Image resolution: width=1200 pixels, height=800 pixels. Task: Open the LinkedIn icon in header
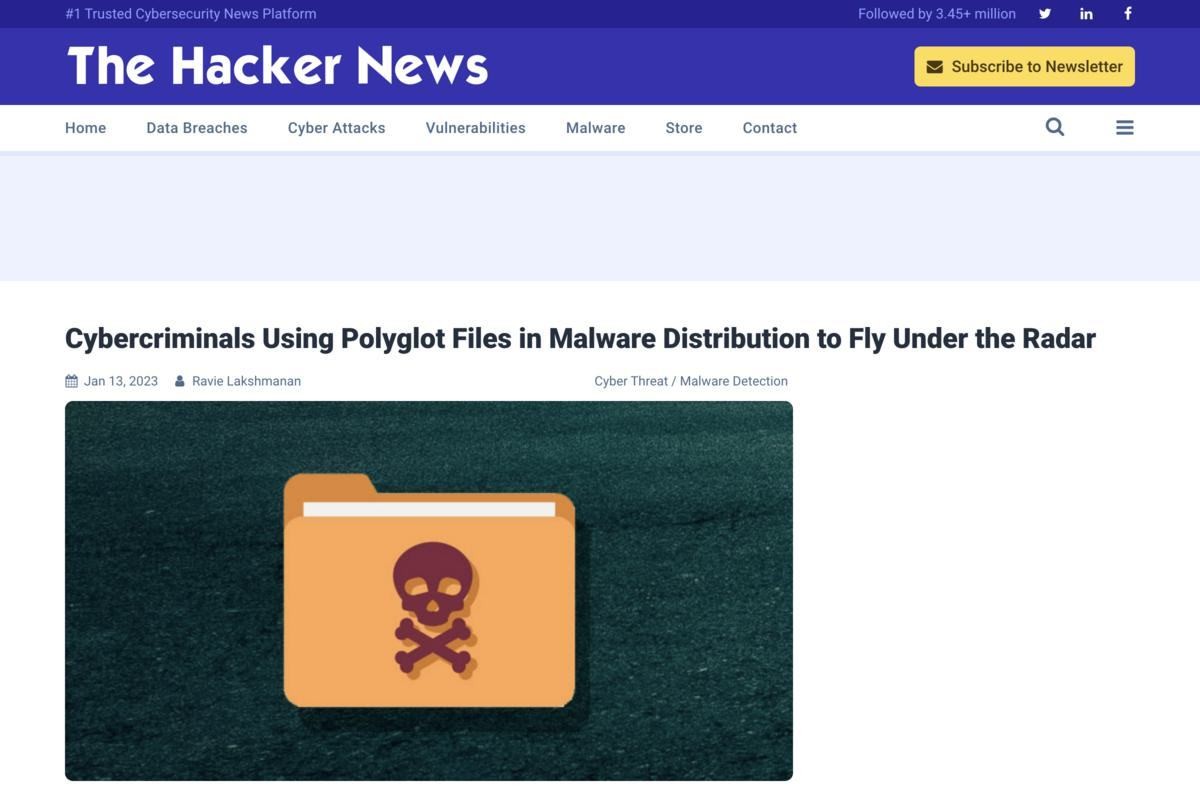coord(1086,14)
